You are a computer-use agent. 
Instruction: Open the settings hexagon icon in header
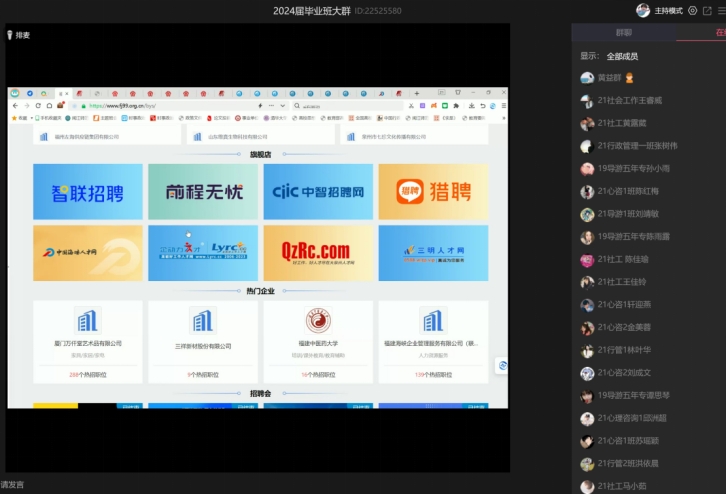[692, 10]
